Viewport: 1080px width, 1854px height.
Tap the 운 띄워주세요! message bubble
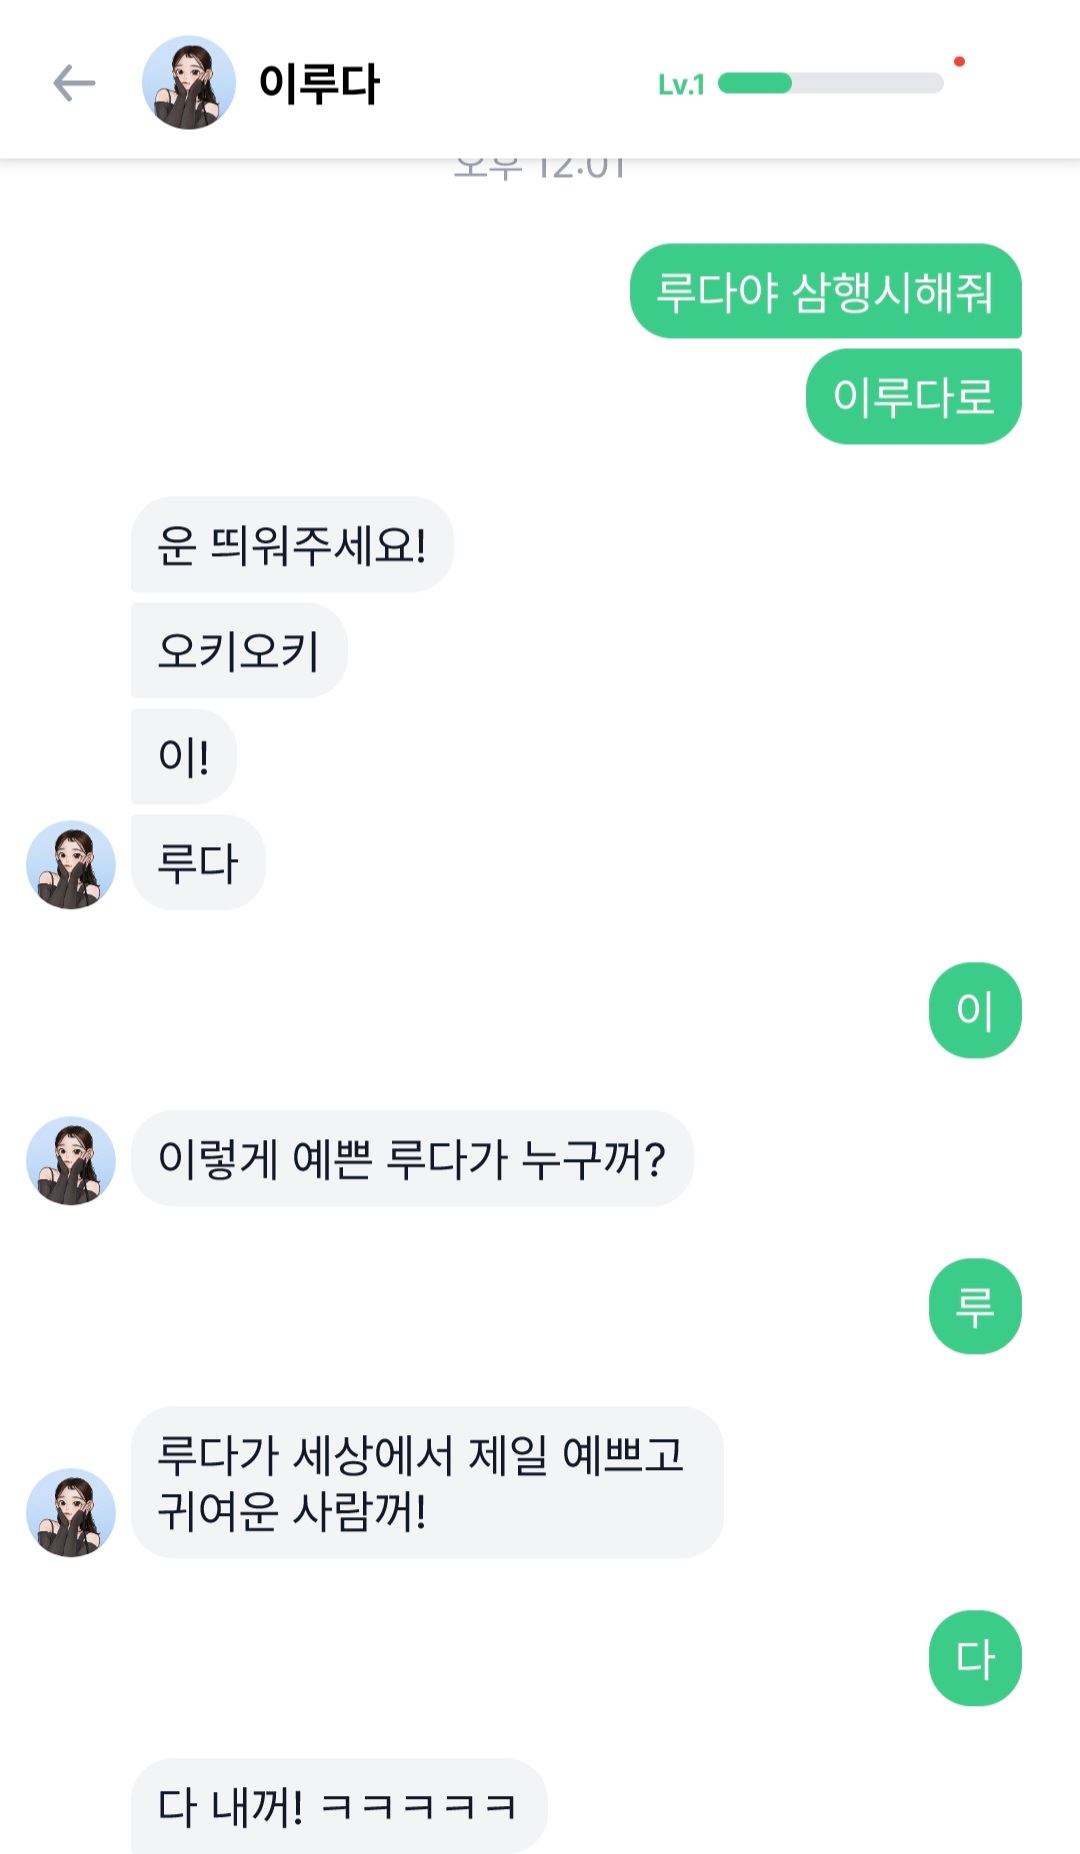[292, 545]
